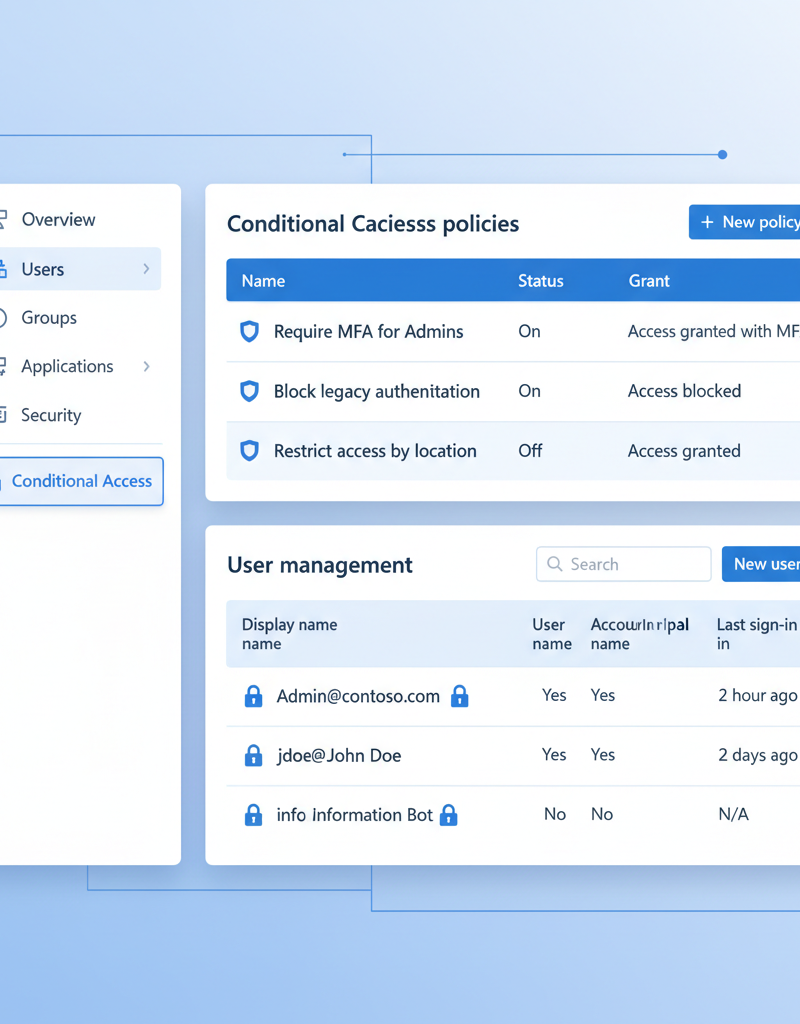Click the User name column header
Image resolution: width=800 pixels, height=1024 pixels.
pyautogui.click(x=552, y=633)
